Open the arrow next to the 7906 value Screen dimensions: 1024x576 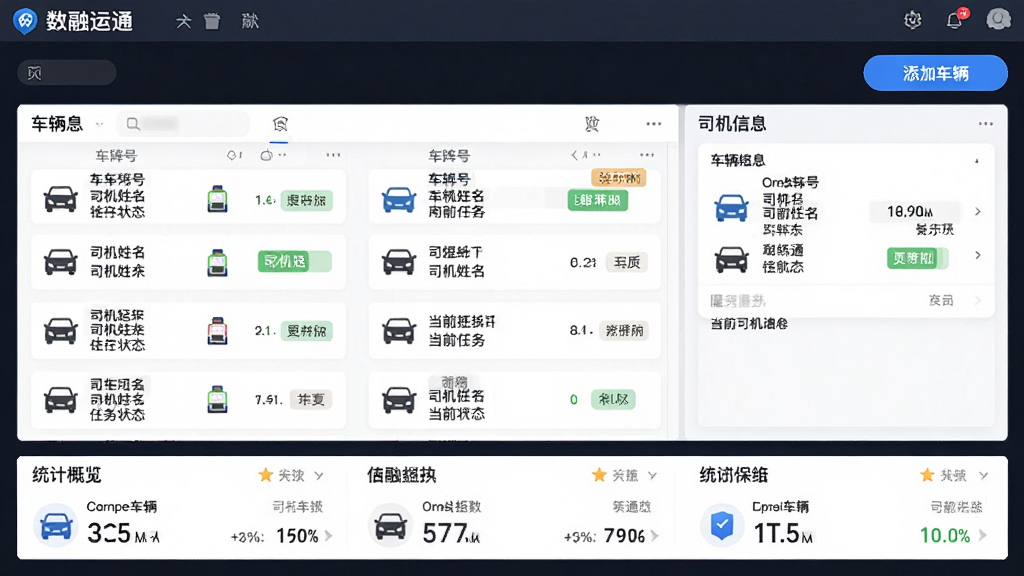point(654,536)
